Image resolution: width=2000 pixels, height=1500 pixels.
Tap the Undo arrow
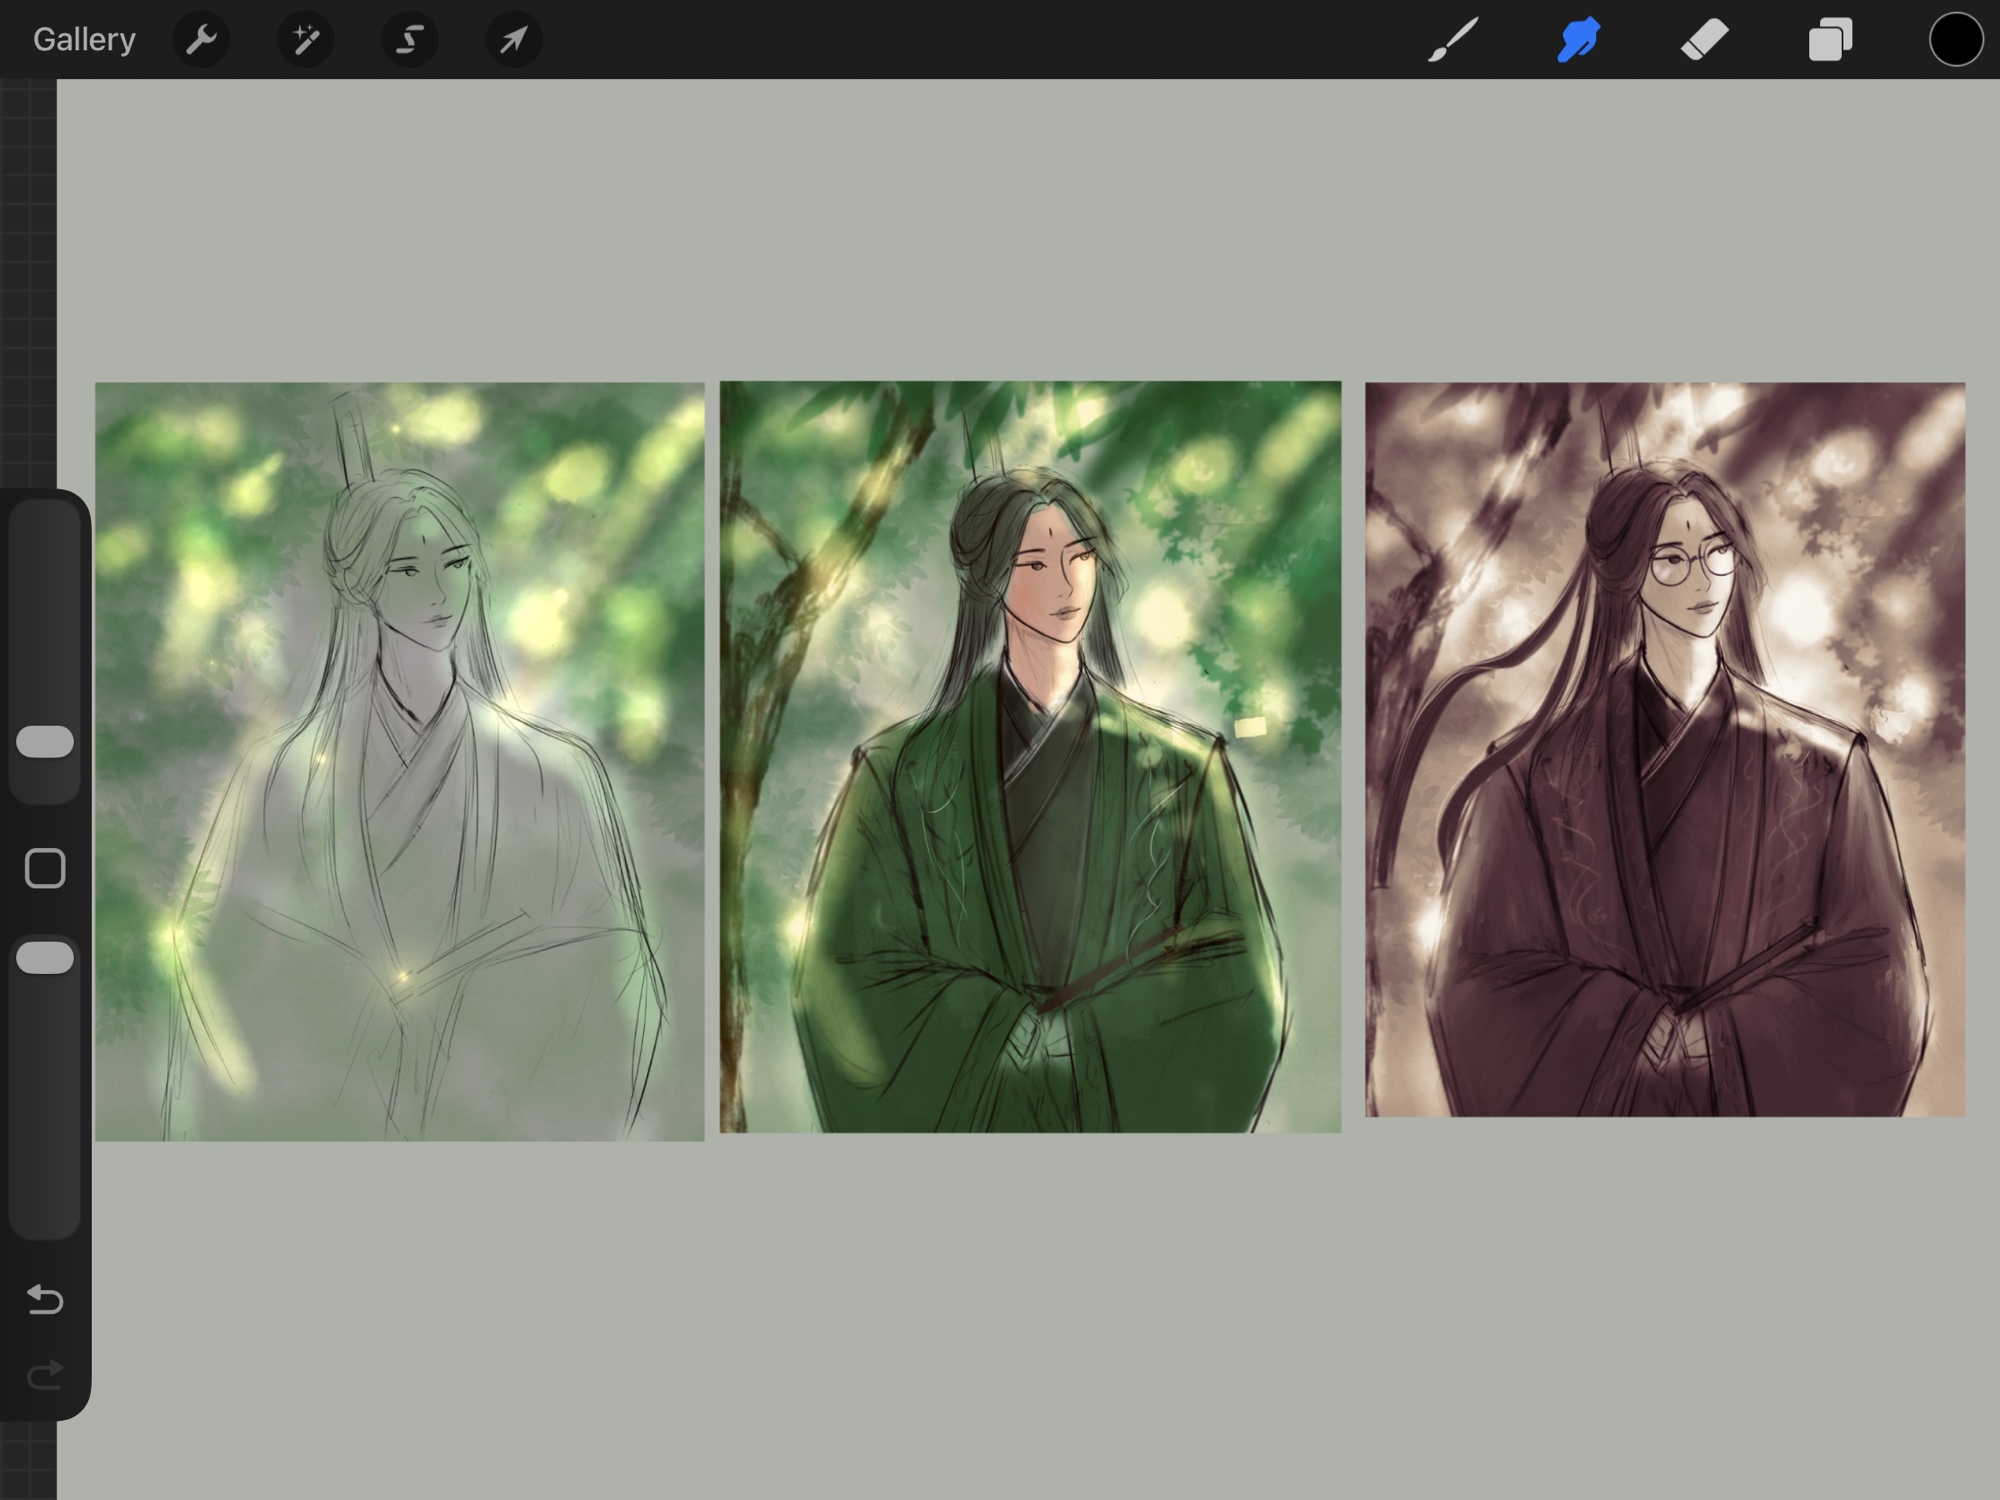[45, 1299]
